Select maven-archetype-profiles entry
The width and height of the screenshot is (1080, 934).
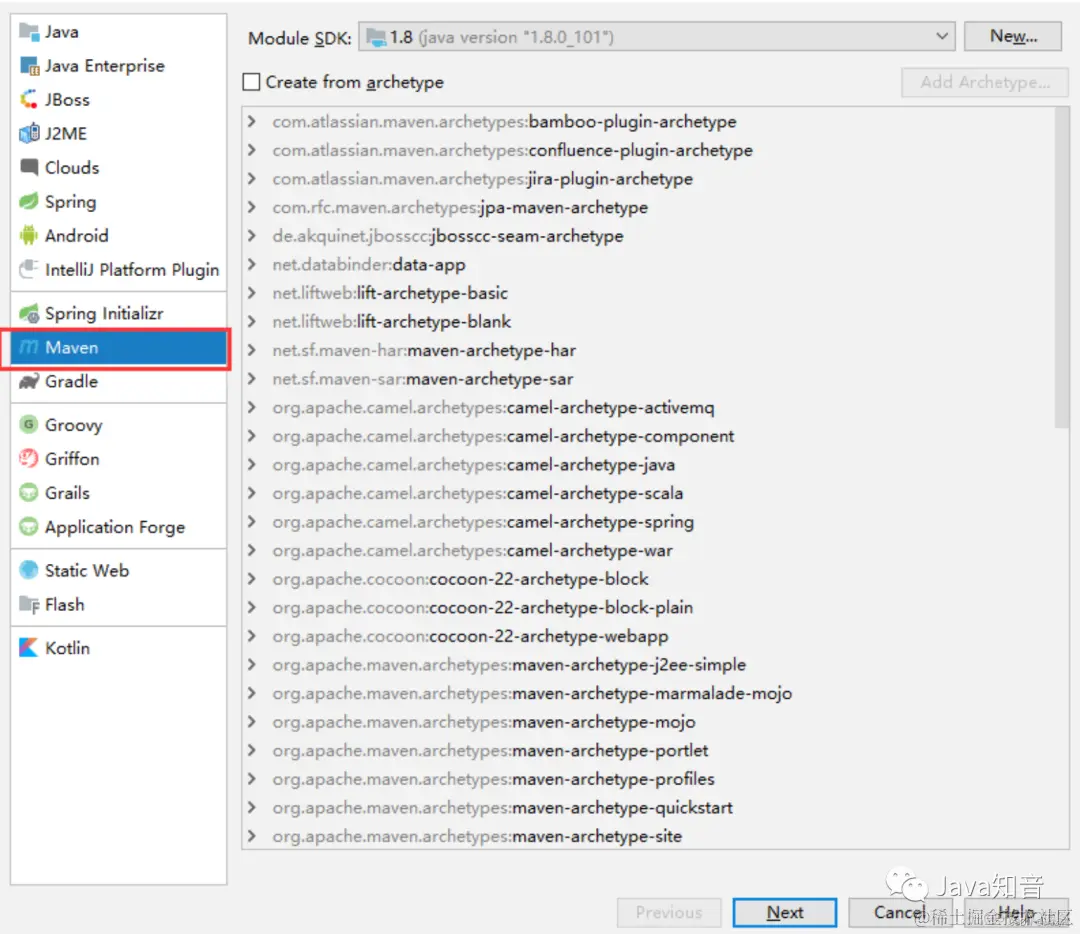493,779
